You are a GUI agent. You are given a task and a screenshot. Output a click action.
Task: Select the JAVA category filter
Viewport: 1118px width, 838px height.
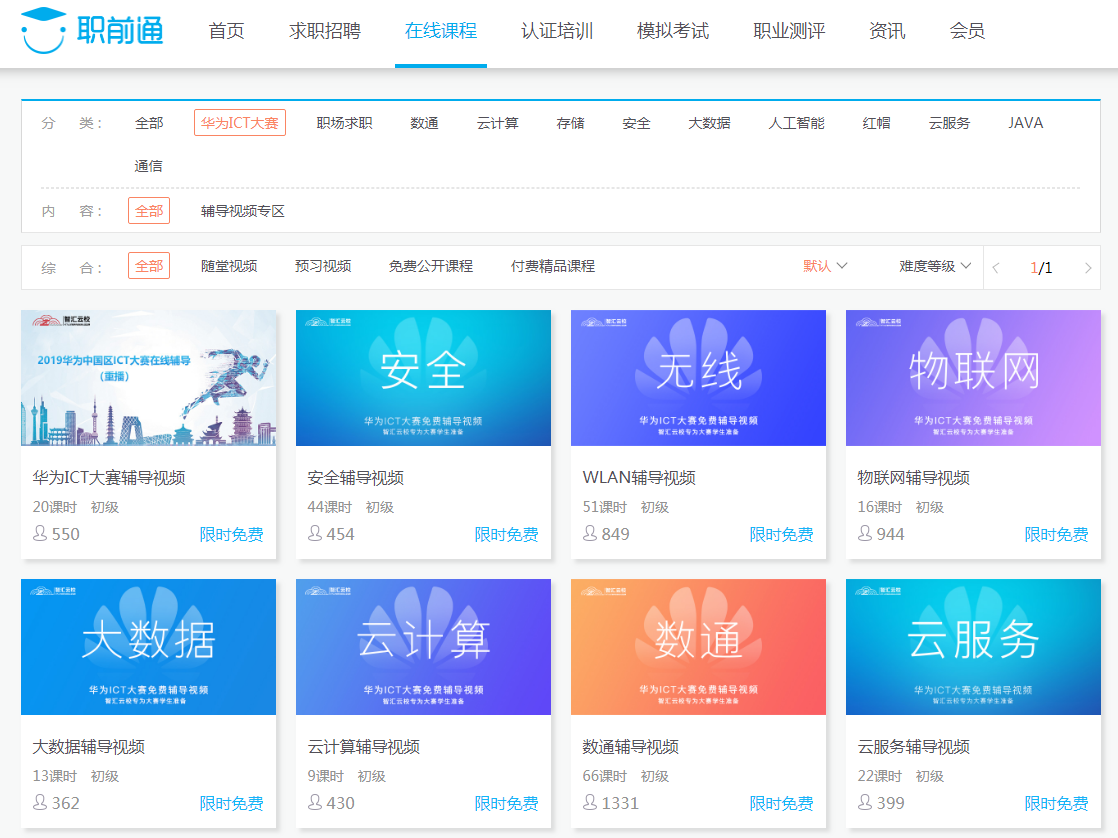pyautogui.click(x=1026, y=123)
